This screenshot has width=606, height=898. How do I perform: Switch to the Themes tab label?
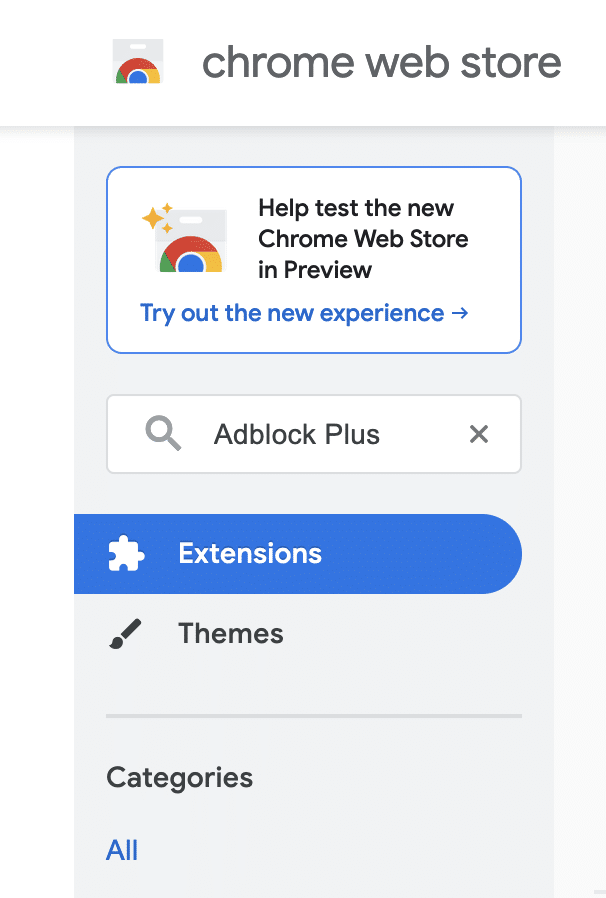231,634
